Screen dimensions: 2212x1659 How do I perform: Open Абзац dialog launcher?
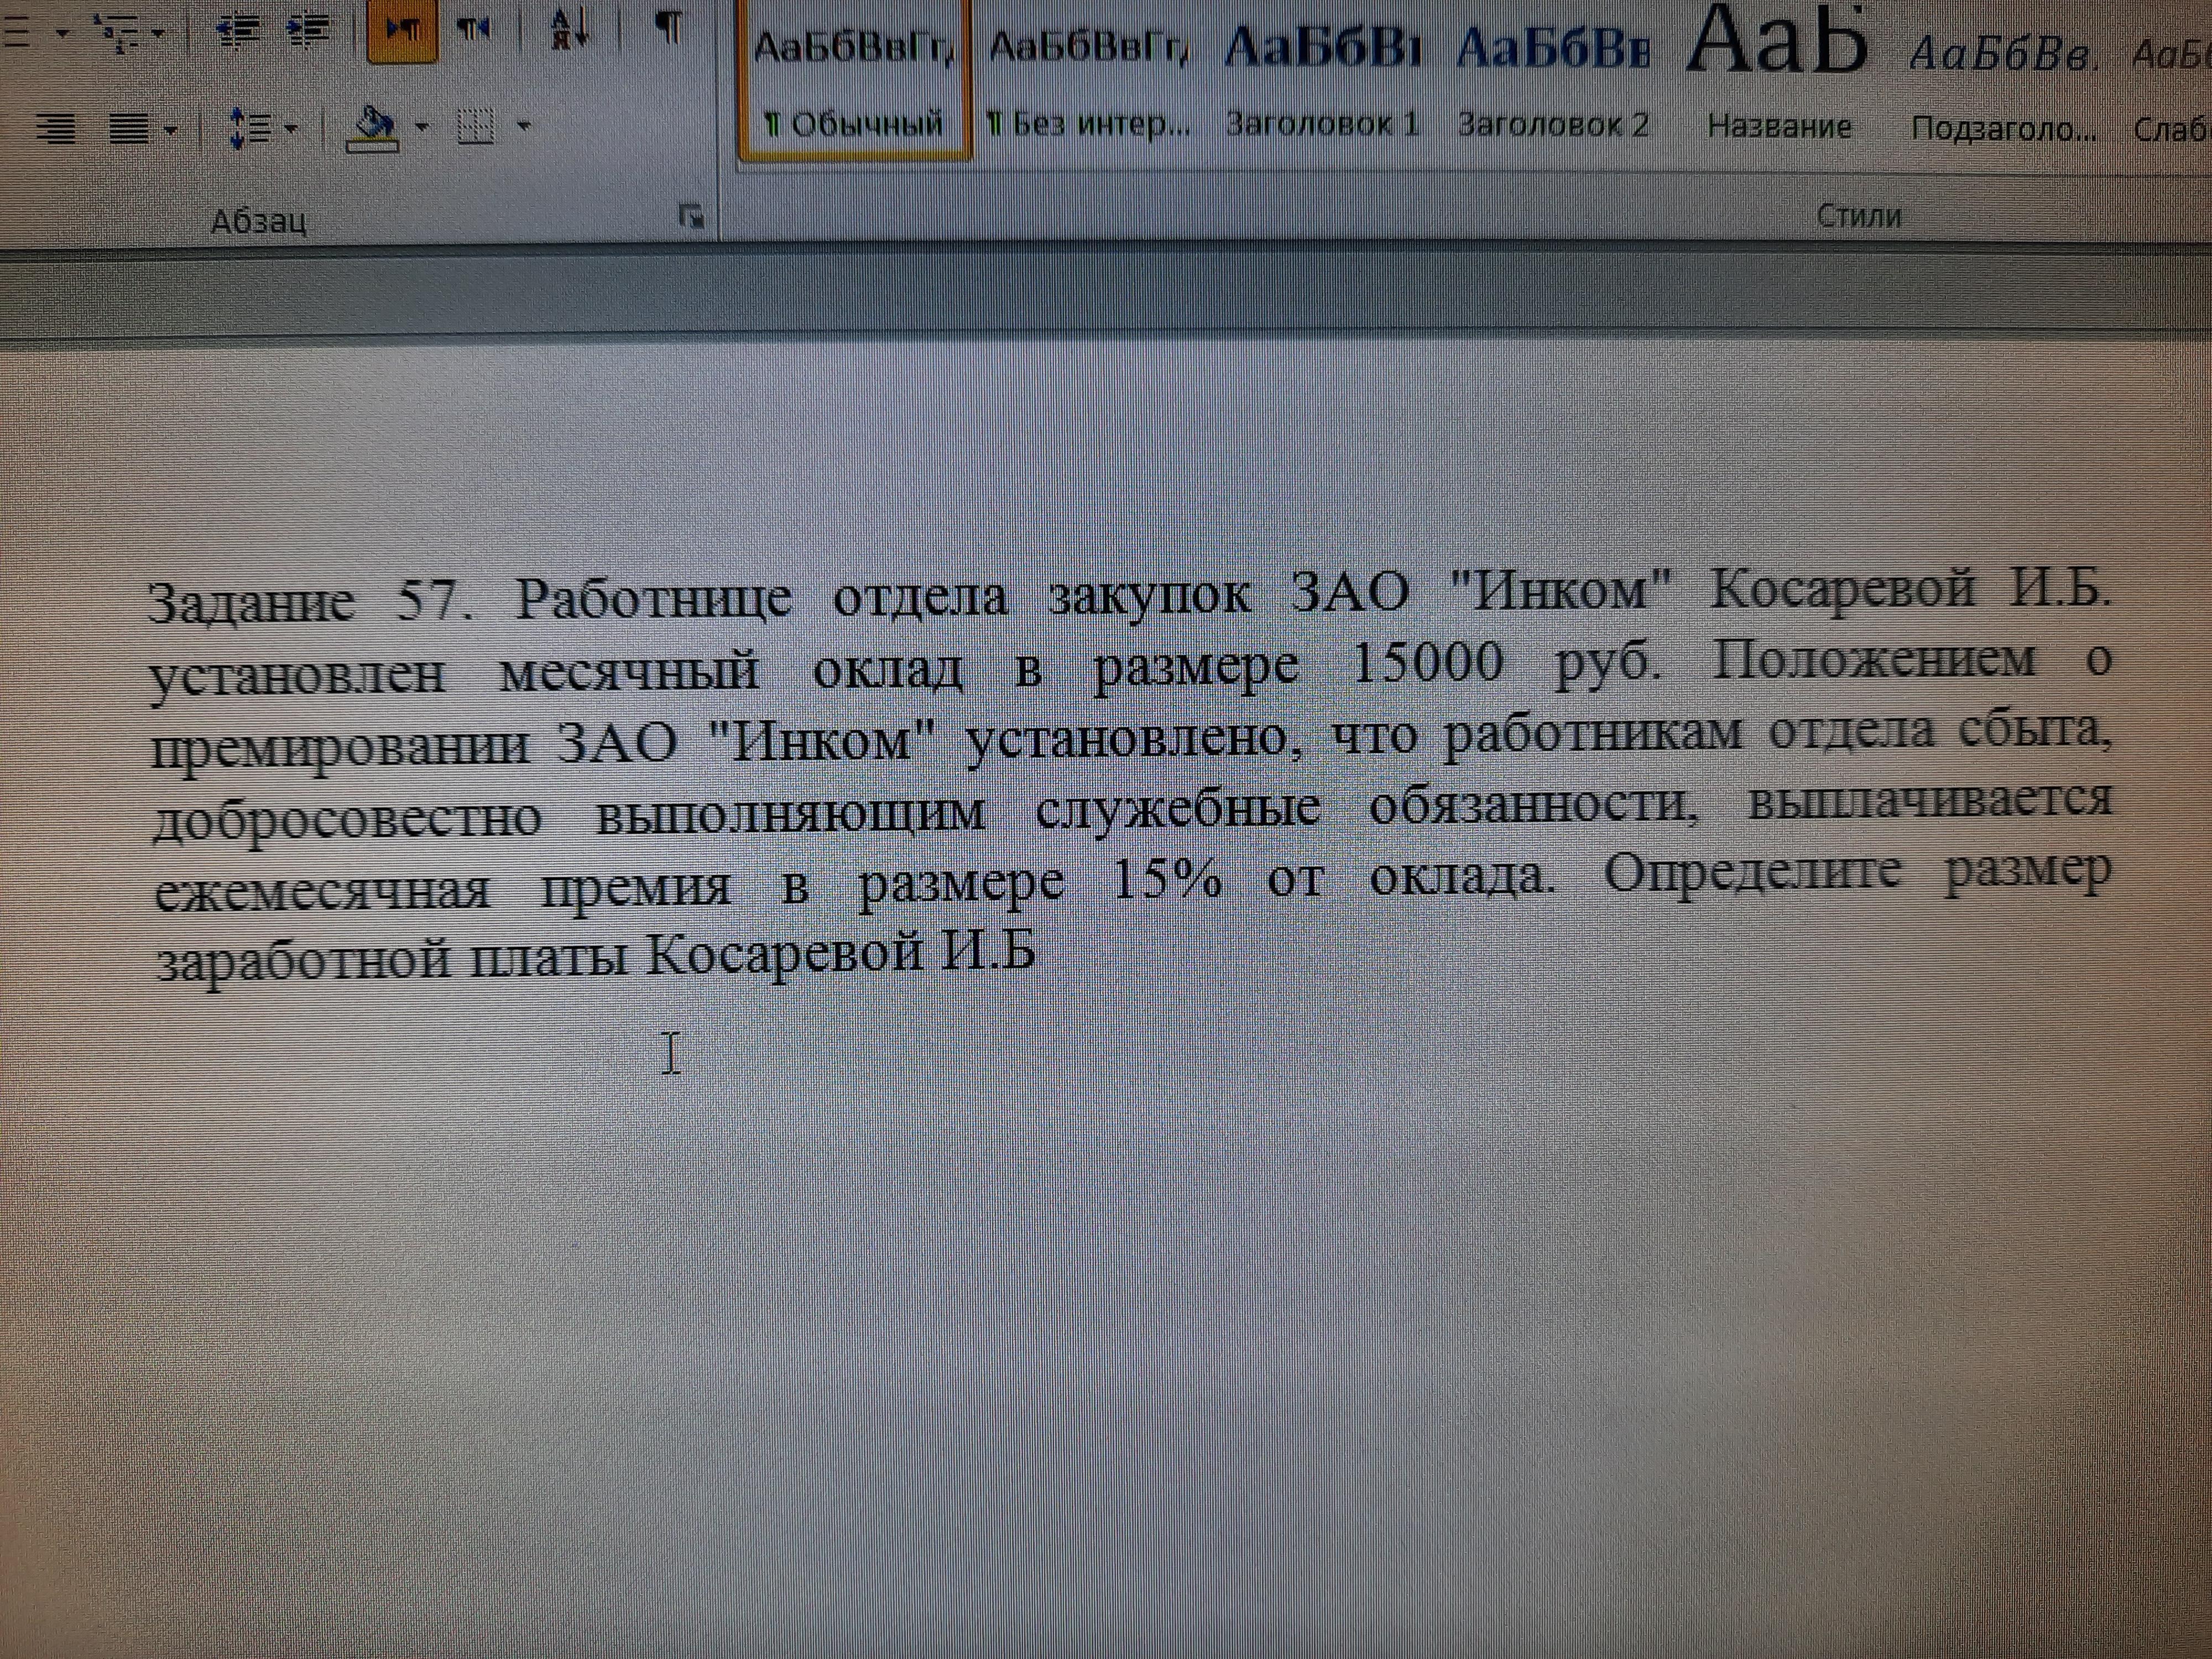click(691, 216)
